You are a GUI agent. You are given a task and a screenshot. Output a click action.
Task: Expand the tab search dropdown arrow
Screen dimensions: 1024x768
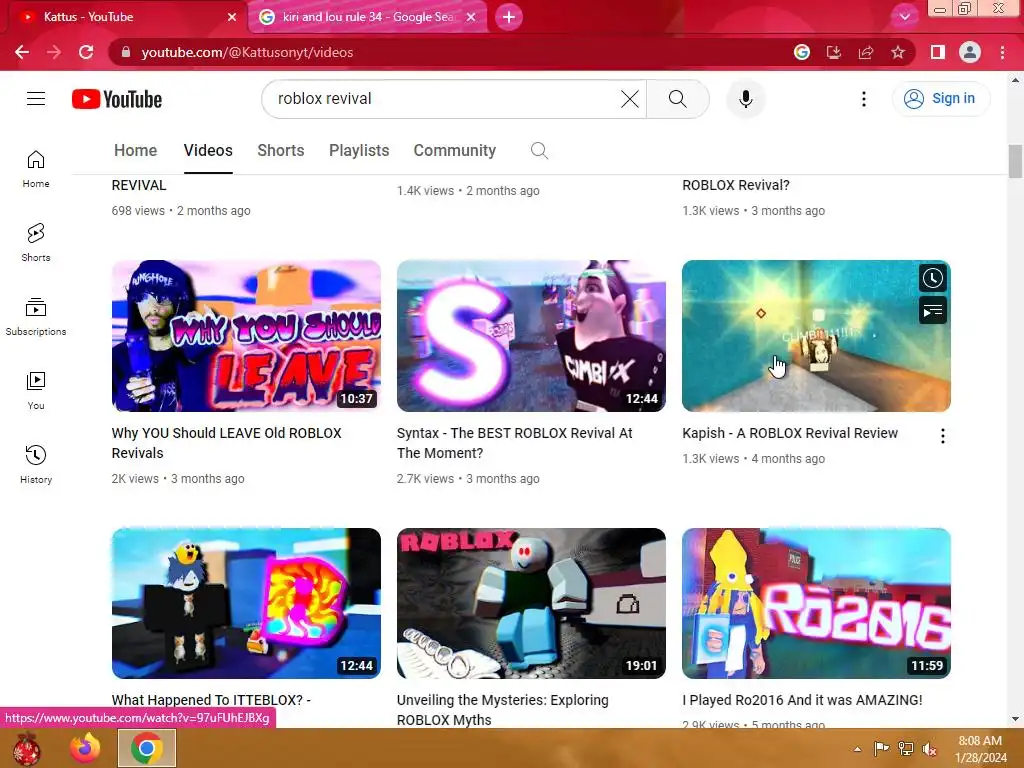tap(905, 17)
